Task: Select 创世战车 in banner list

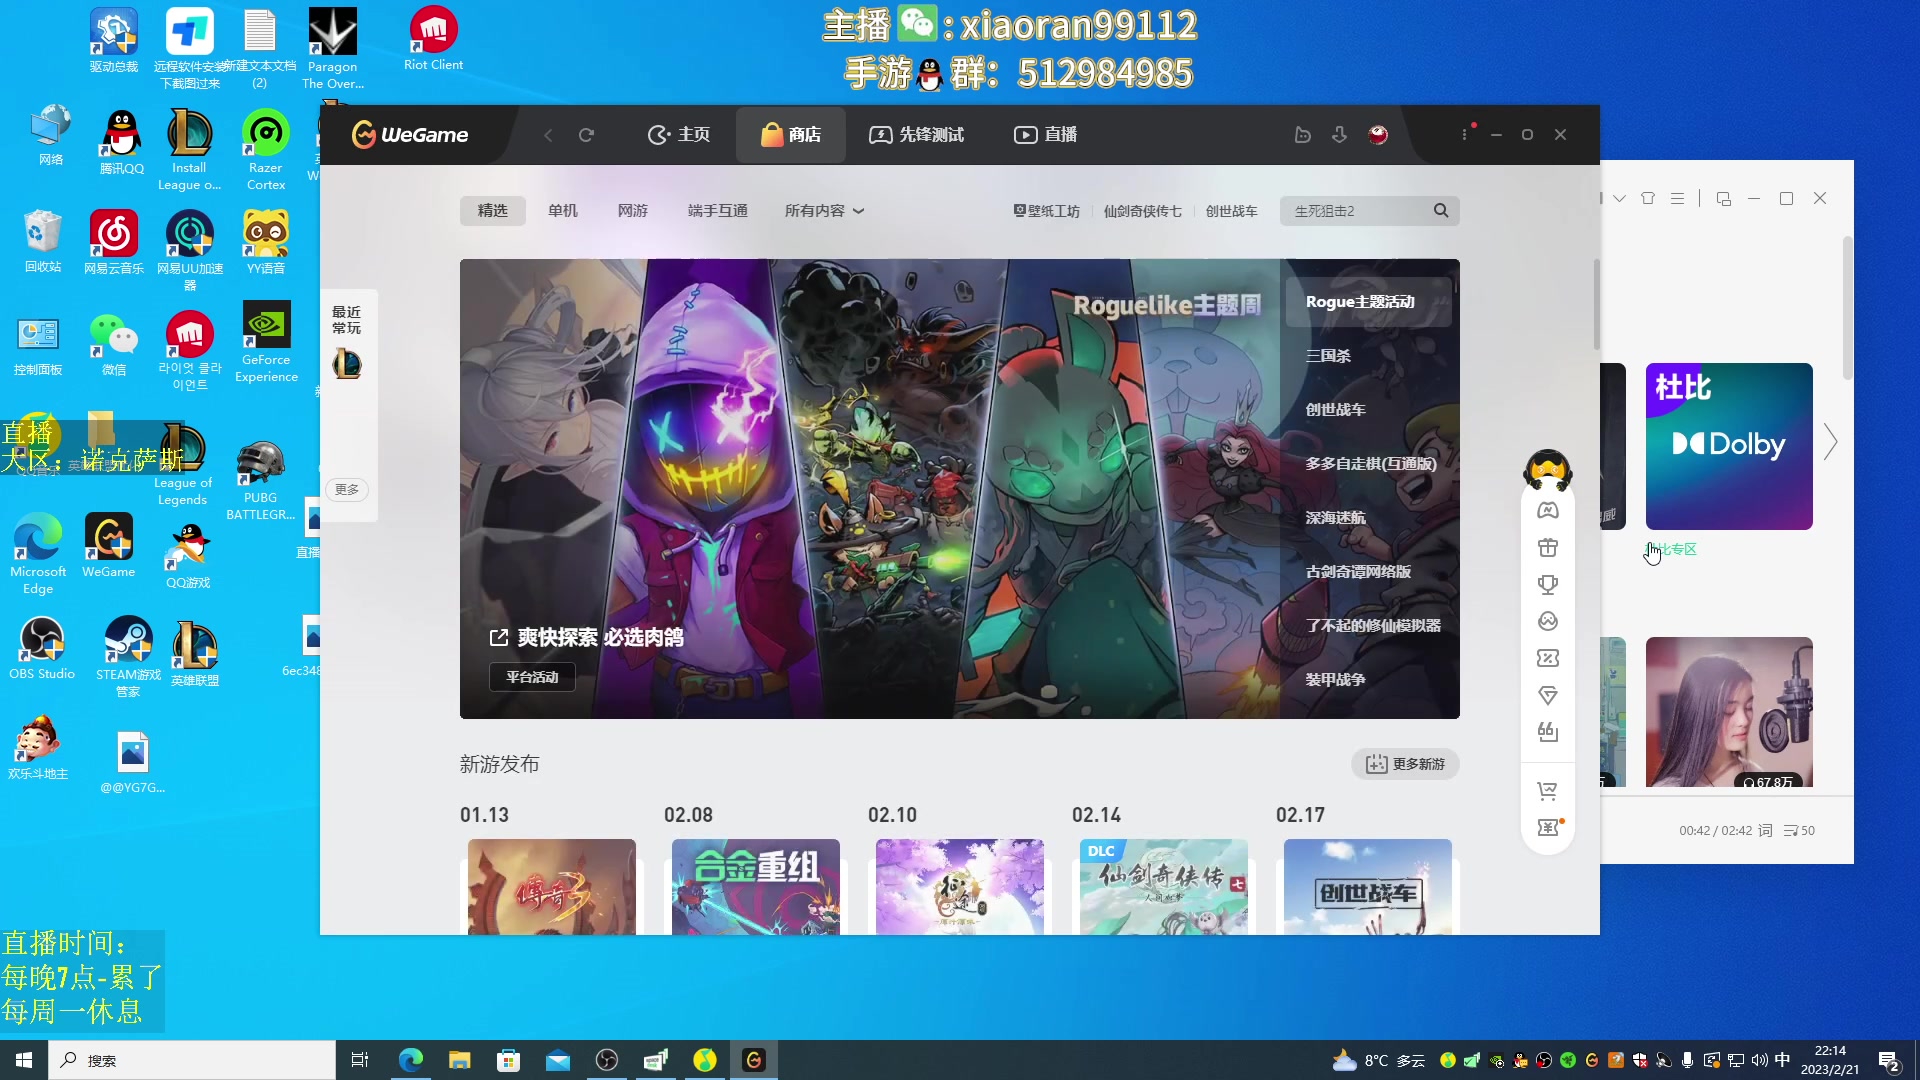Action: (1336, 410)
